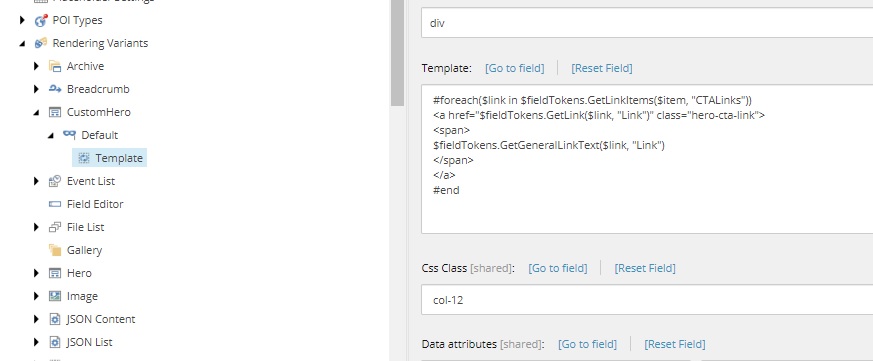Click the CustomHero rendering icon

click(x=55, y=112)
